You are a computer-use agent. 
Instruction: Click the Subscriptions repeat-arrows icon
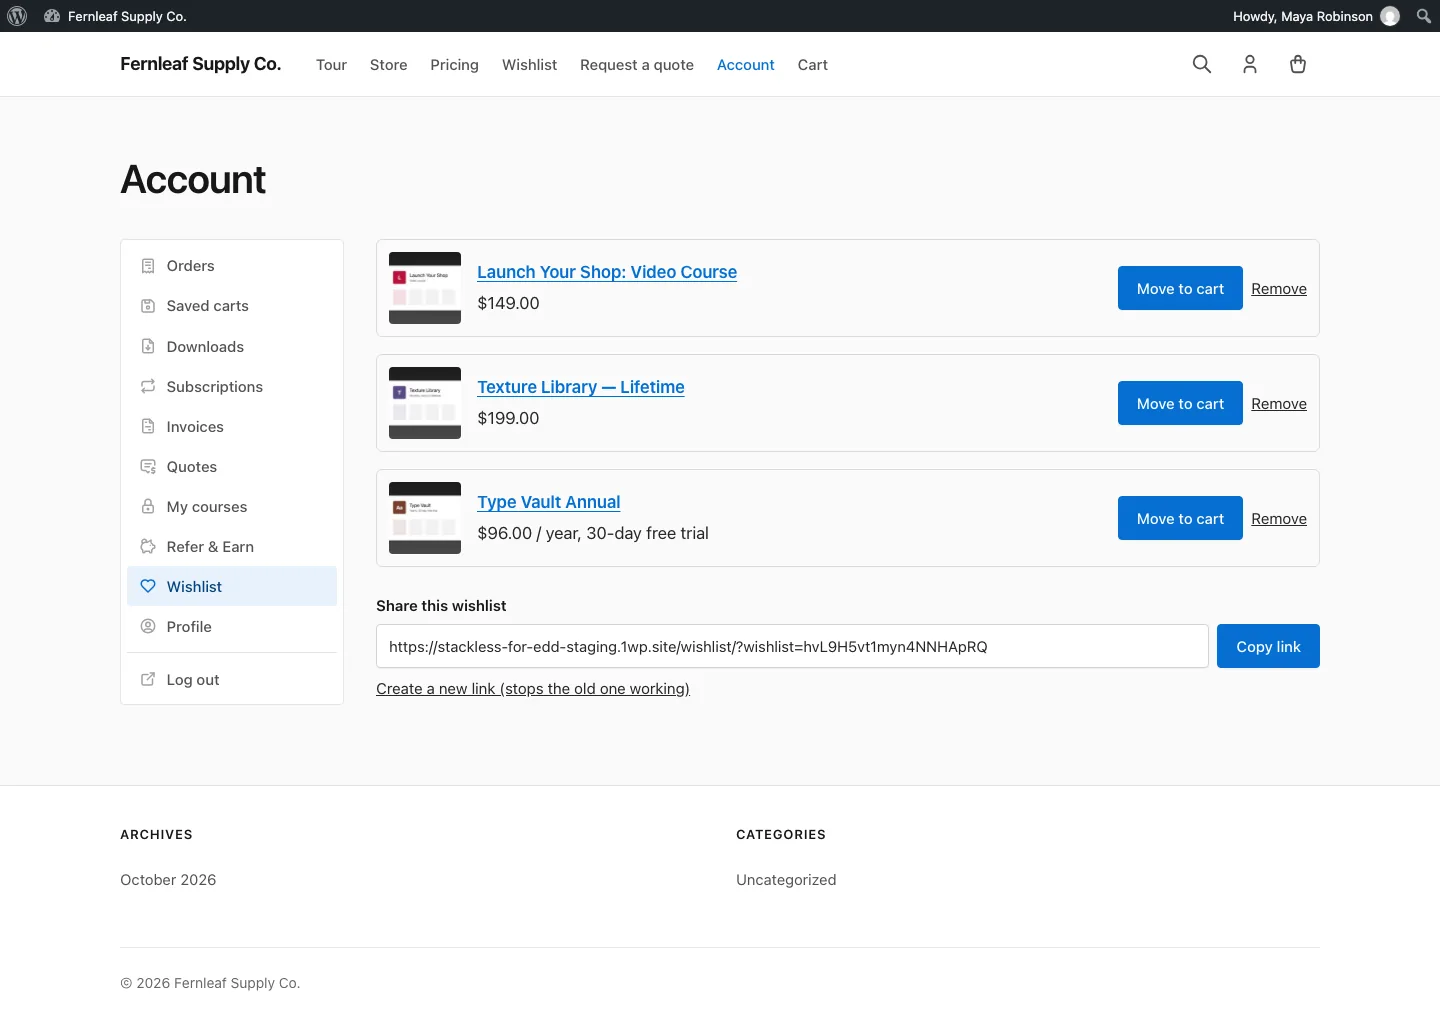tap(148, 386)
